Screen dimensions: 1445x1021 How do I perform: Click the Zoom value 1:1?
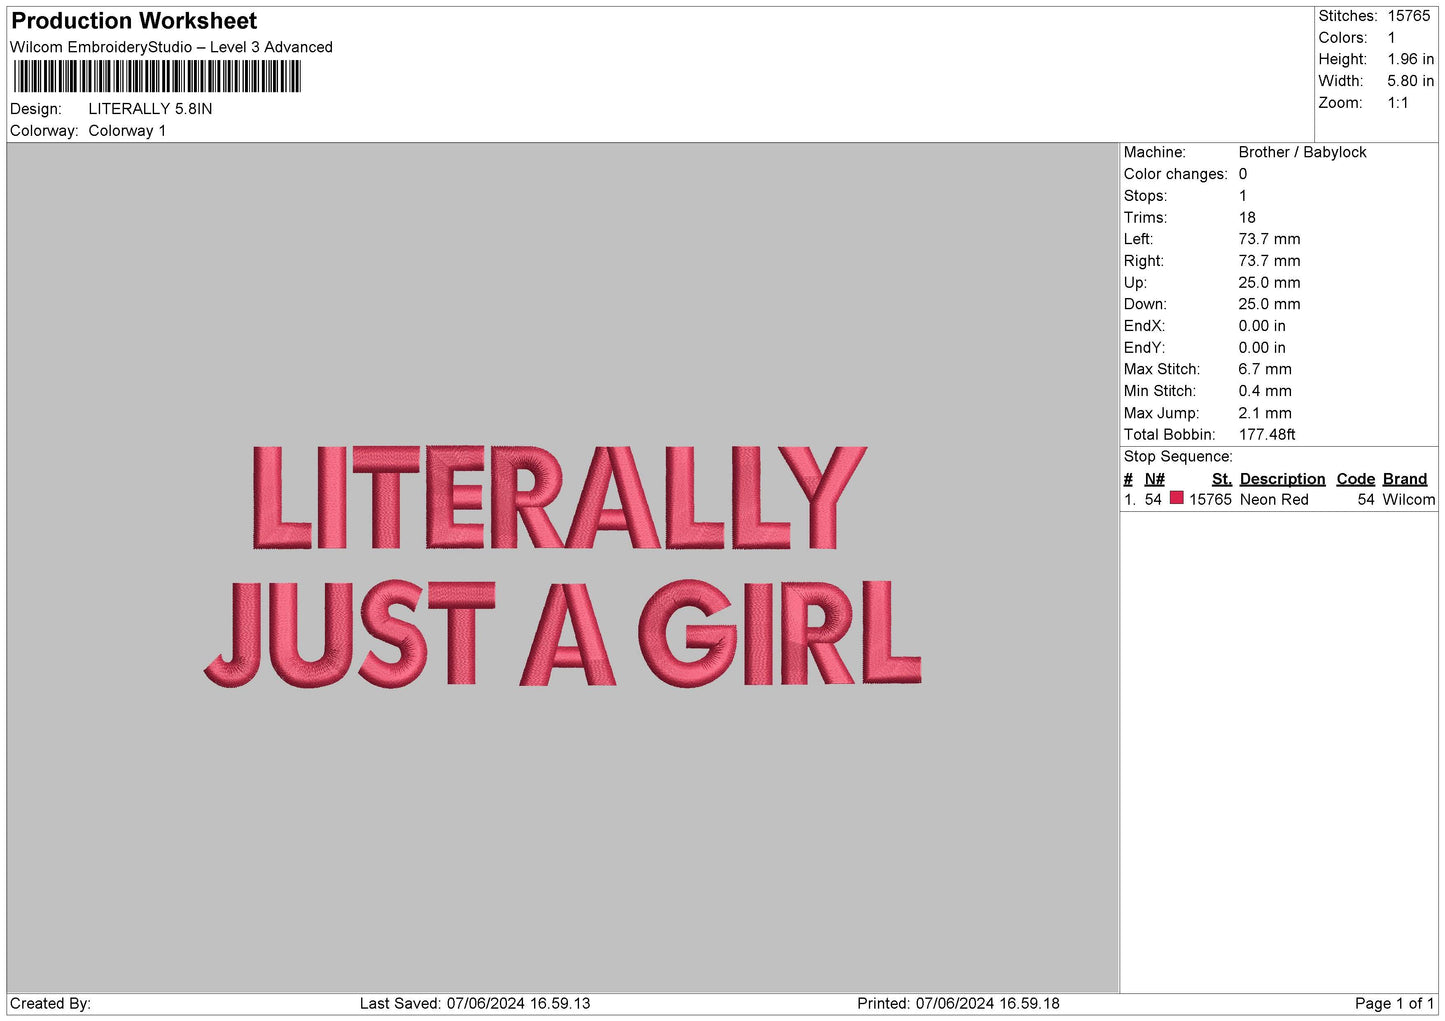tap(1397, 103)
